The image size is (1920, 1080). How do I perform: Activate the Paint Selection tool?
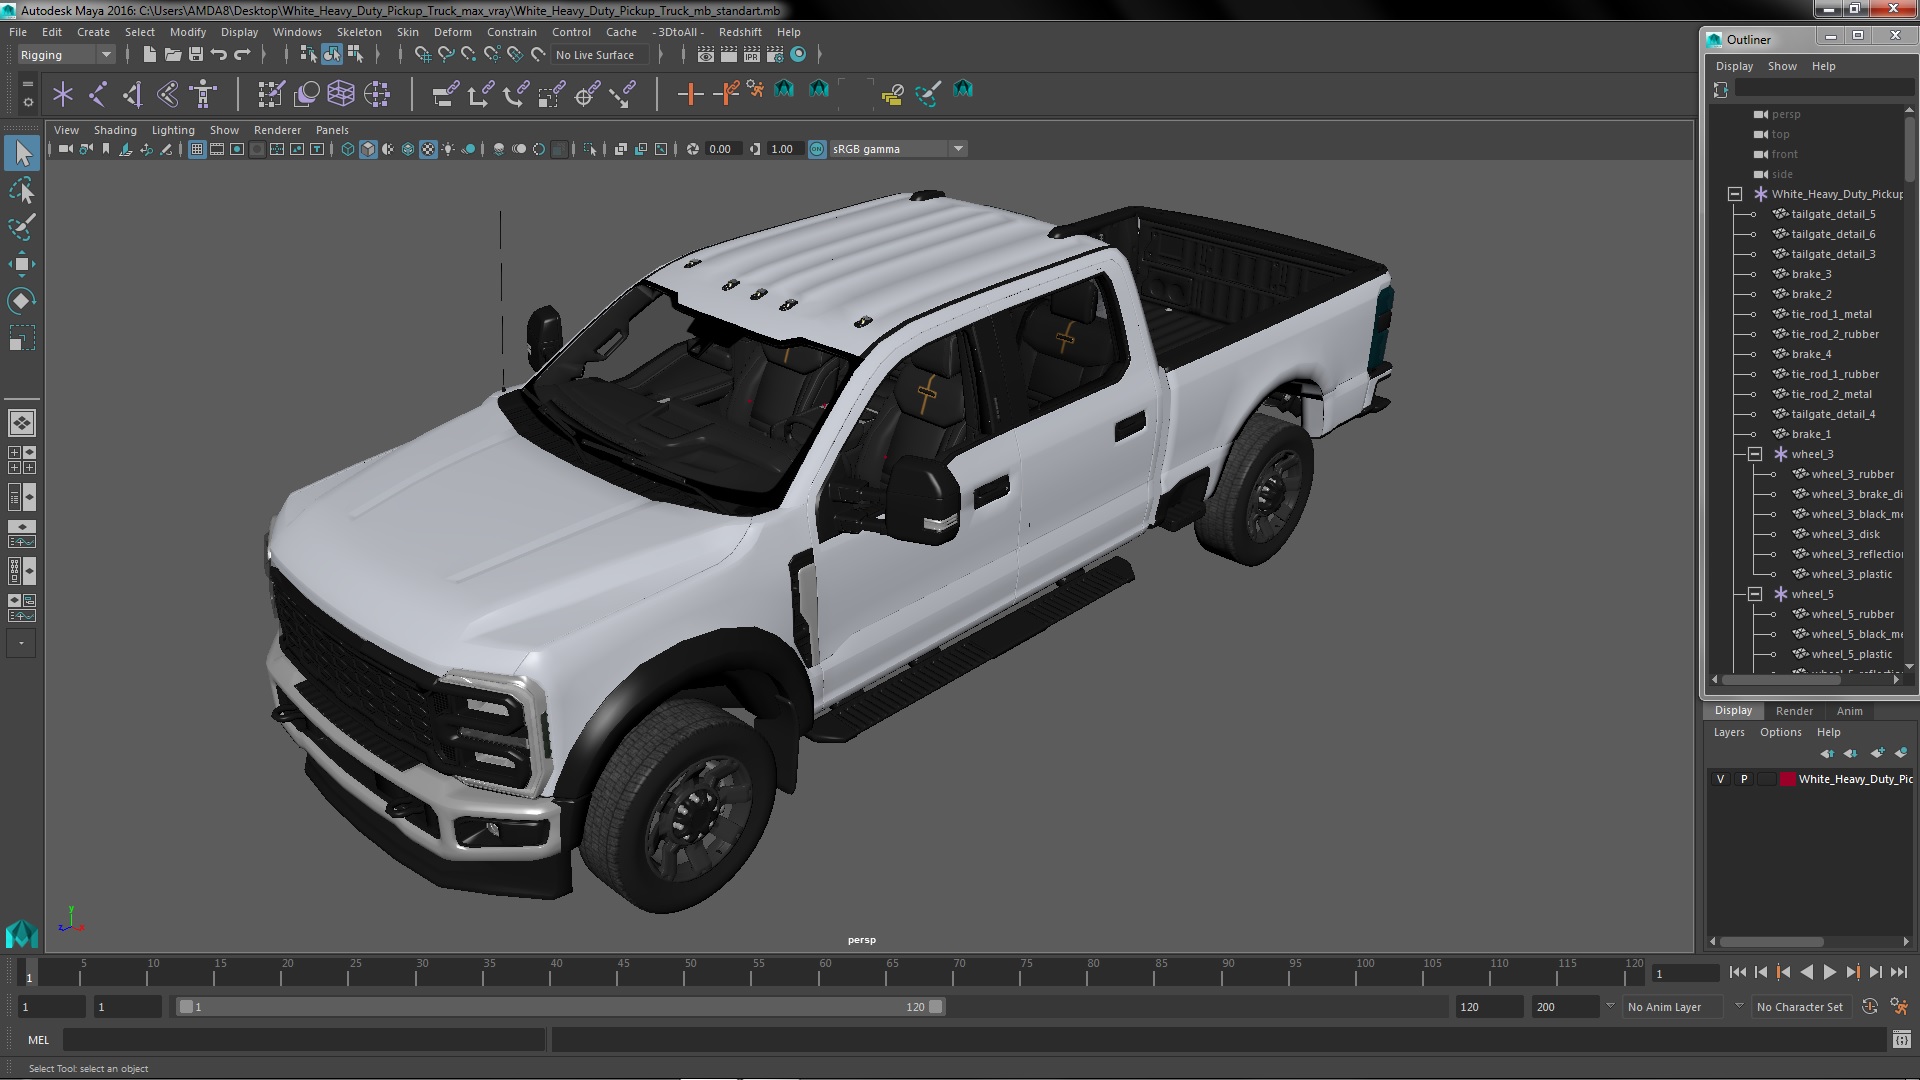point(22,227)
